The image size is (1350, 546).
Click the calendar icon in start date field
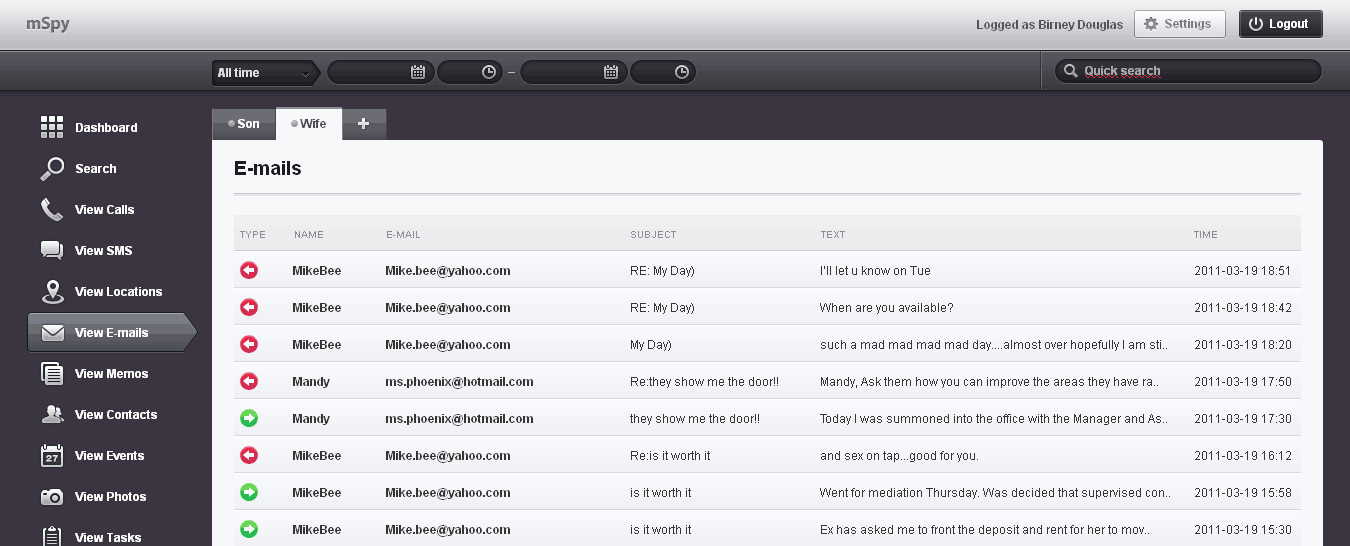pos(418,72)
